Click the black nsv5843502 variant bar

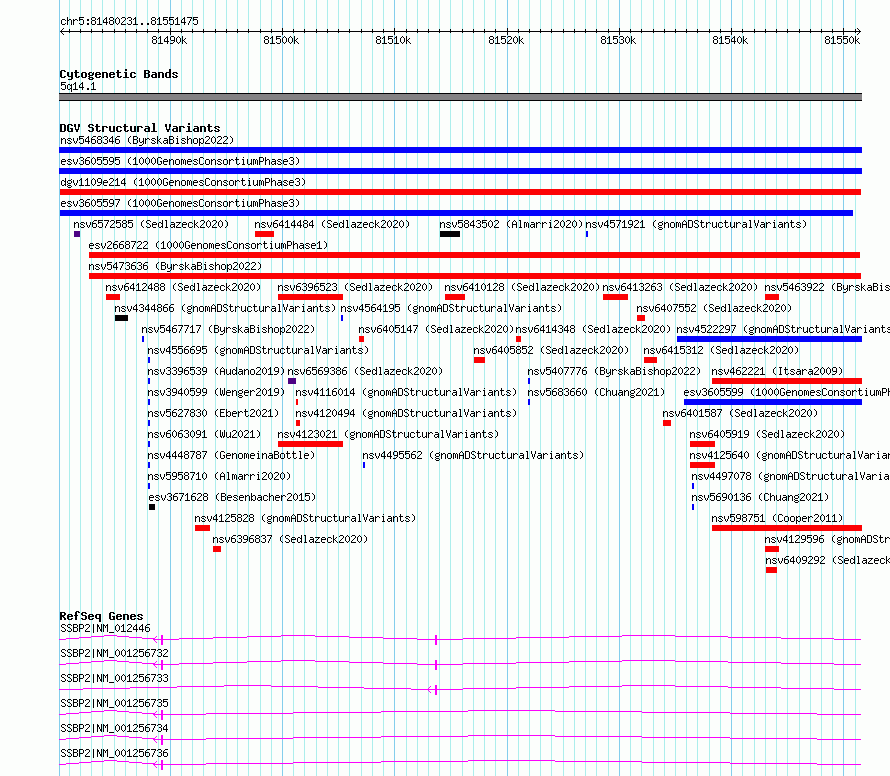coord(450,234)
